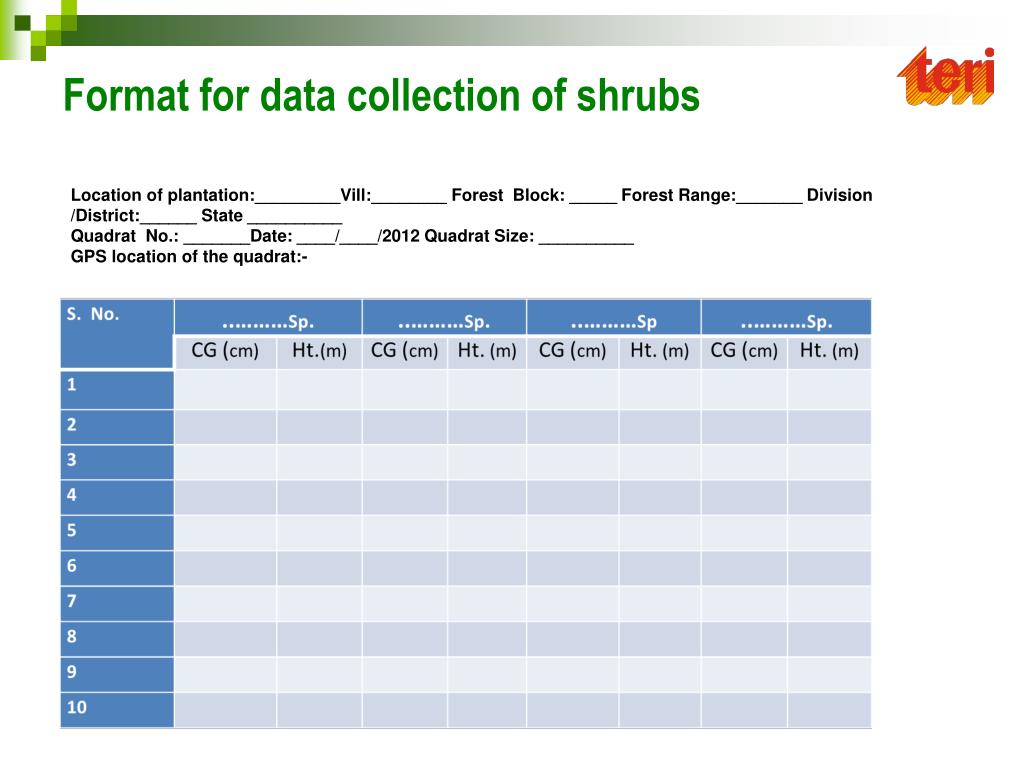
Task: Click the 'CG (cm)' header under fourth species
Action: 744,352
